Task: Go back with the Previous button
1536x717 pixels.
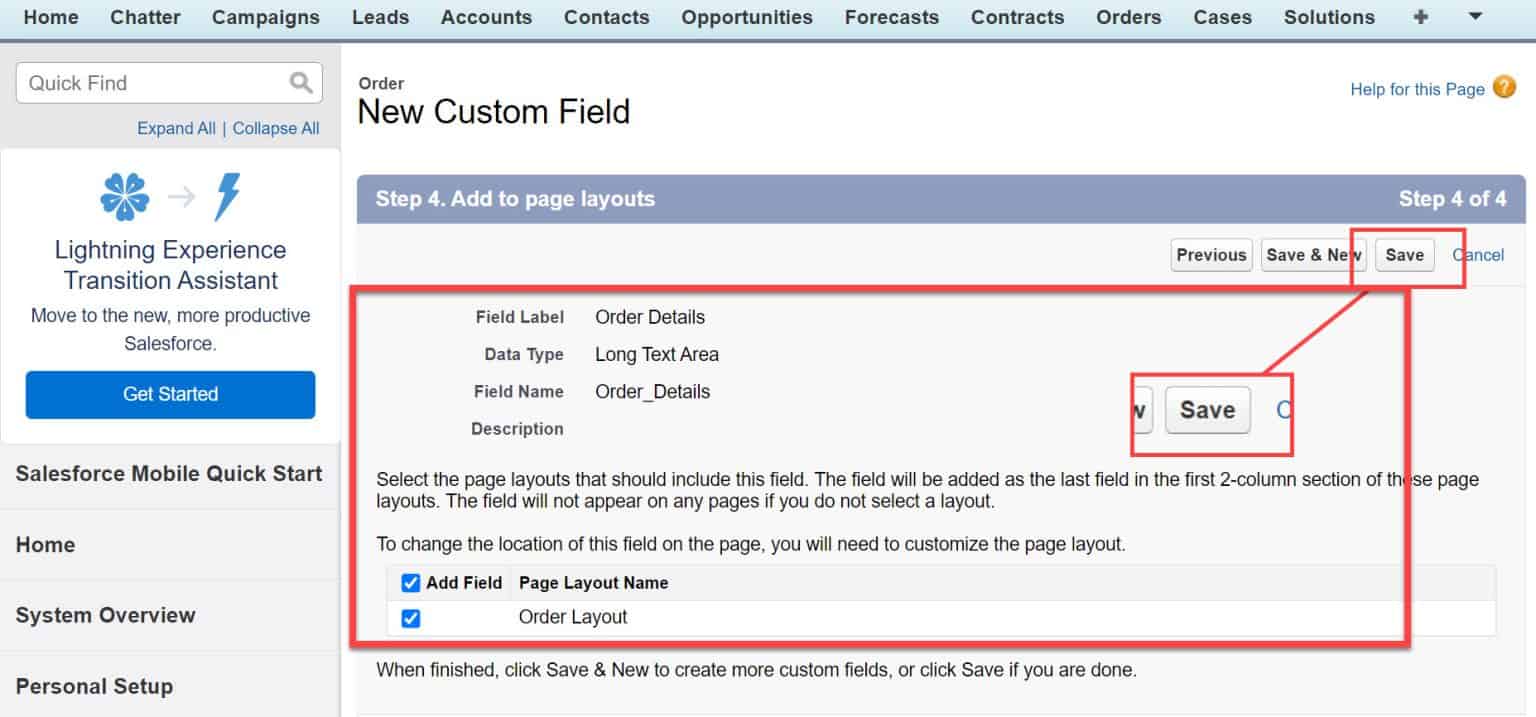Action: tap(1211, 255)
